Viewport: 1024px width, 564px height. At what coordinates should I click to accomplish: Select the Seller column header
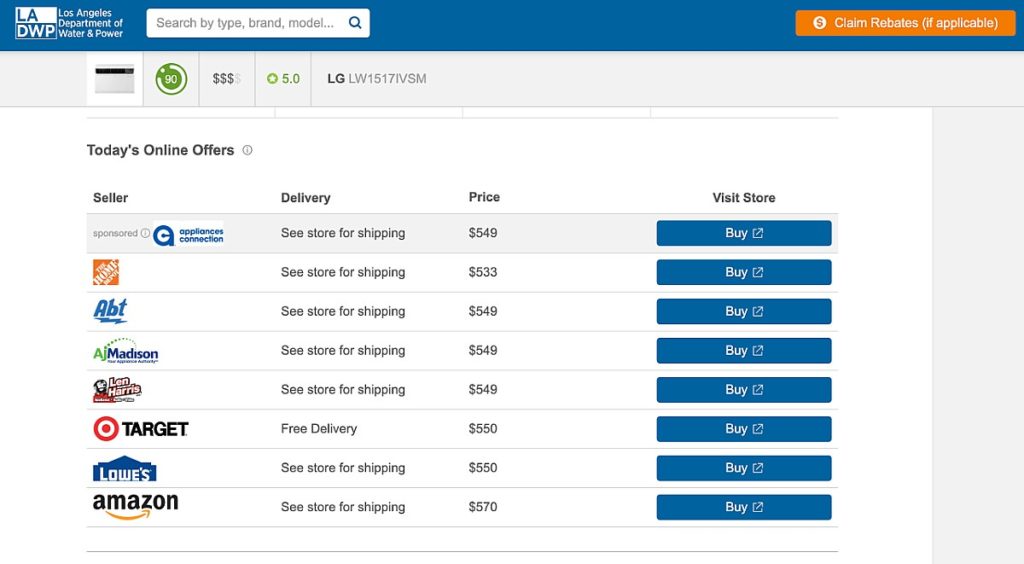coord(110,198)
